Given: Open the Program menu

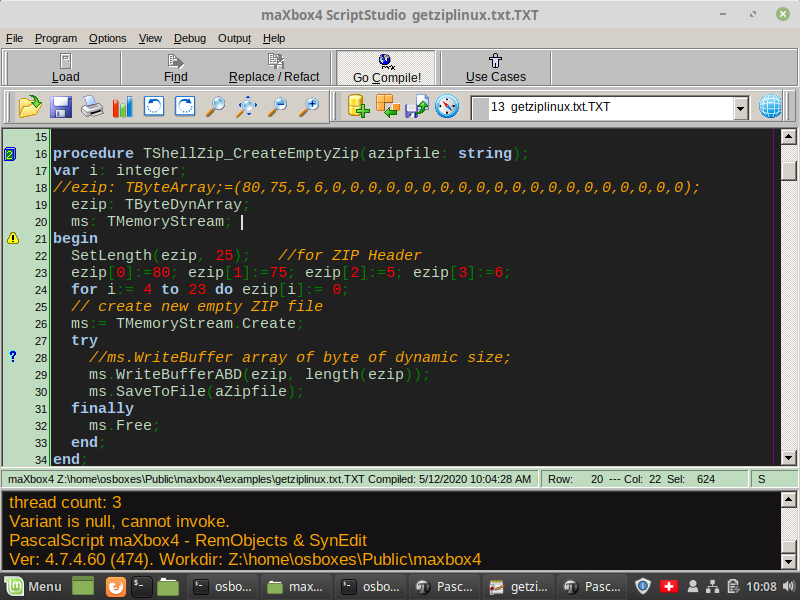Looking at the screenshot, I should [x=56, y=38].
